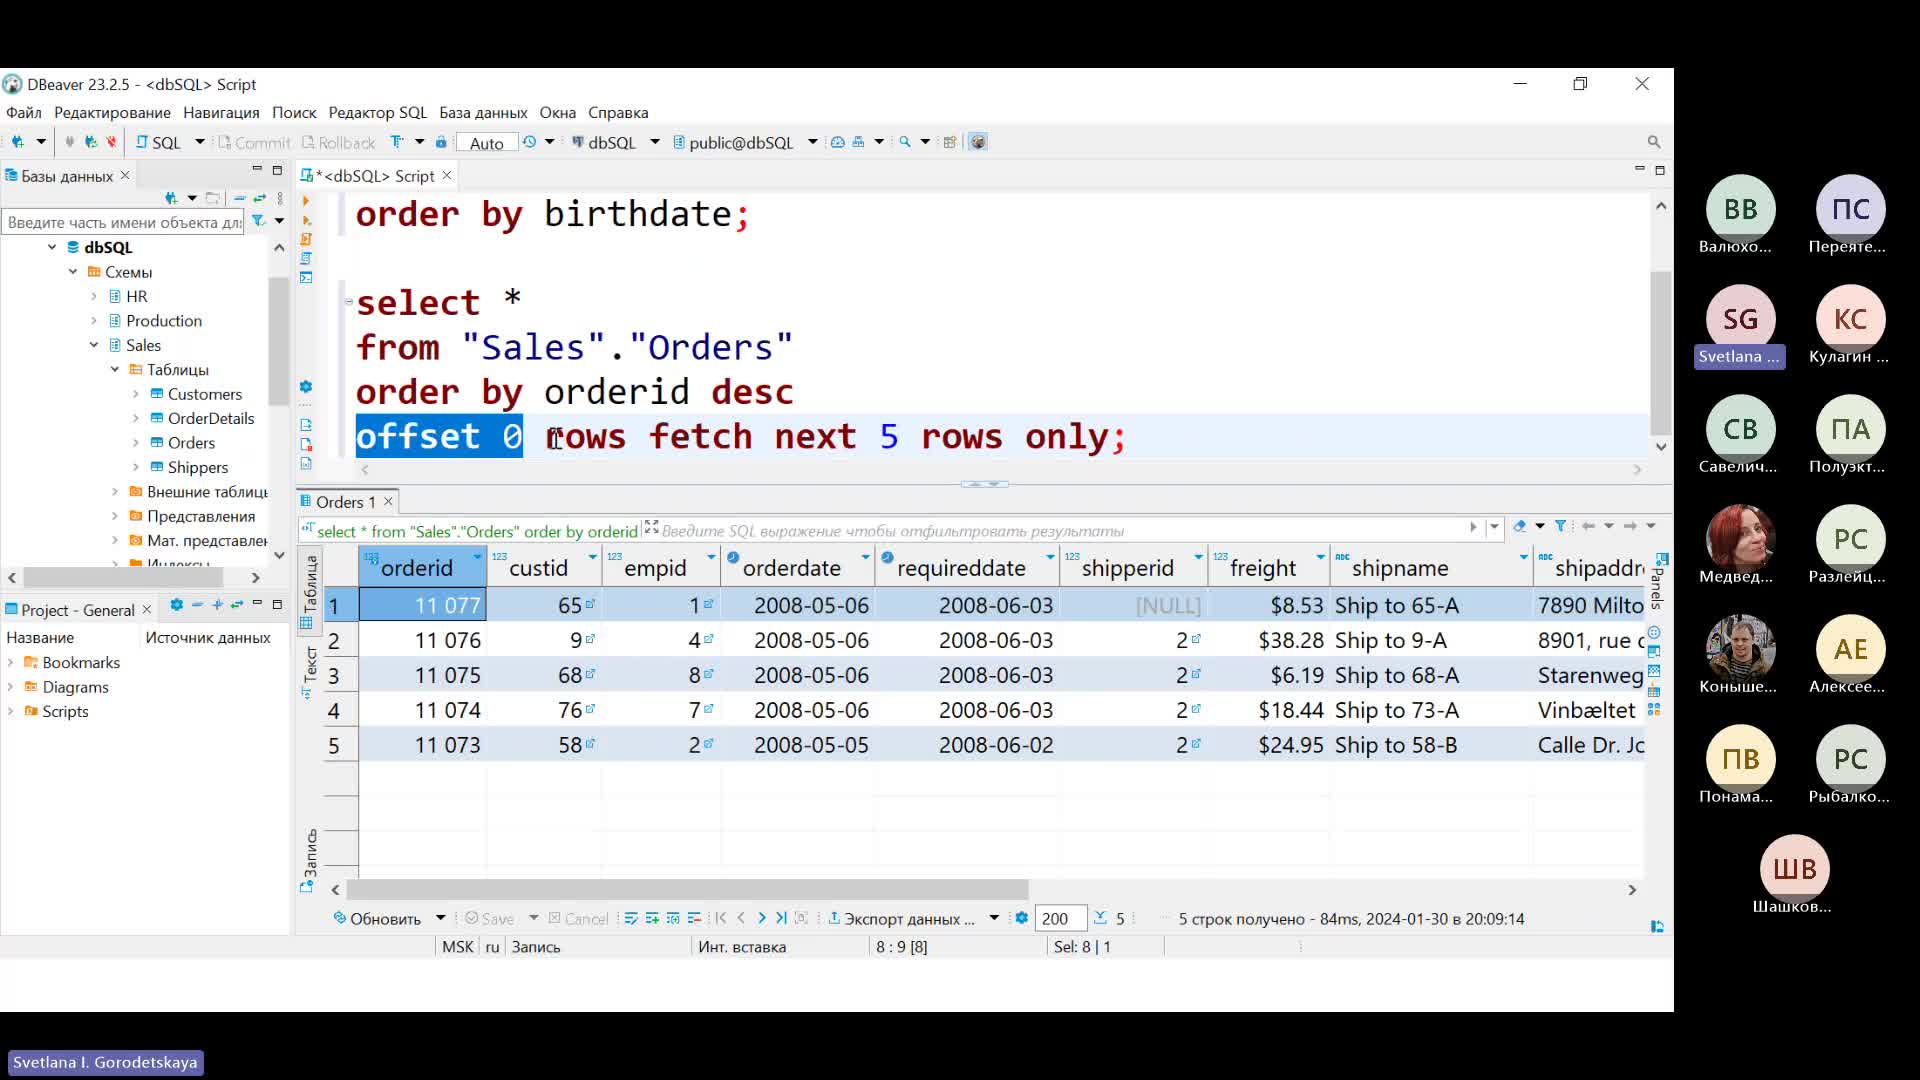Open the Файл menu
This screenshot has width=1920, height=1080.
(24, 113)
